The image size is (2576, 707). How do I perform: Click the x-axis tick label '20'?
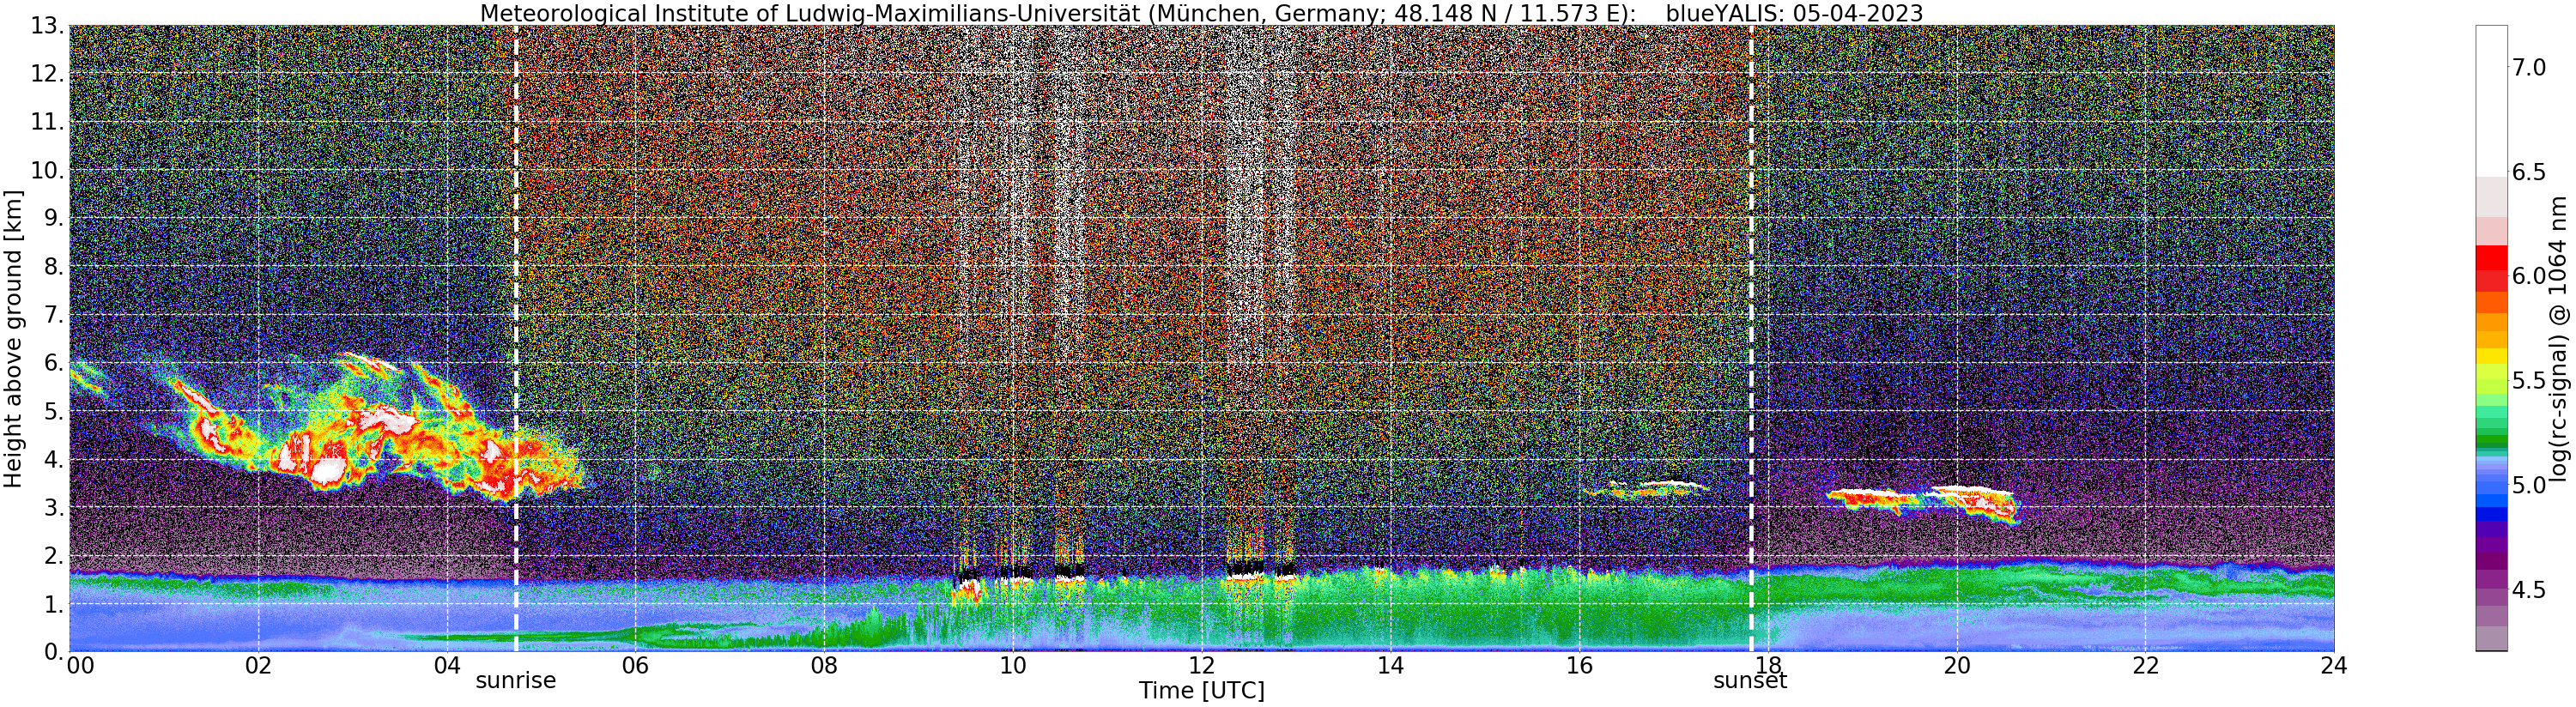point(1957,666)
